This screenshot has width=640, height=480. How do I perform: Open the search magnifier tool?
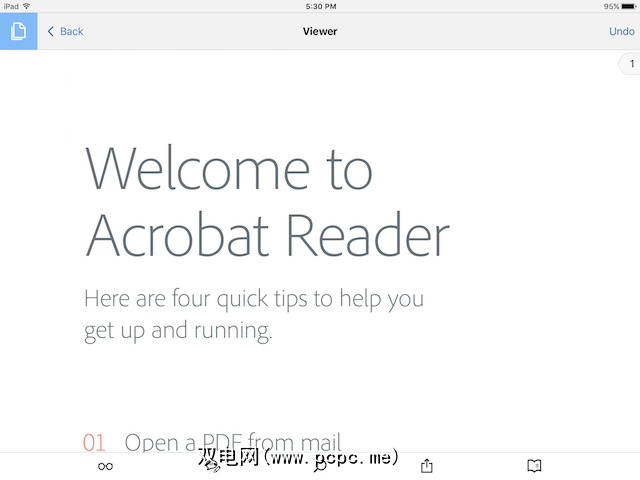[320, 466]
